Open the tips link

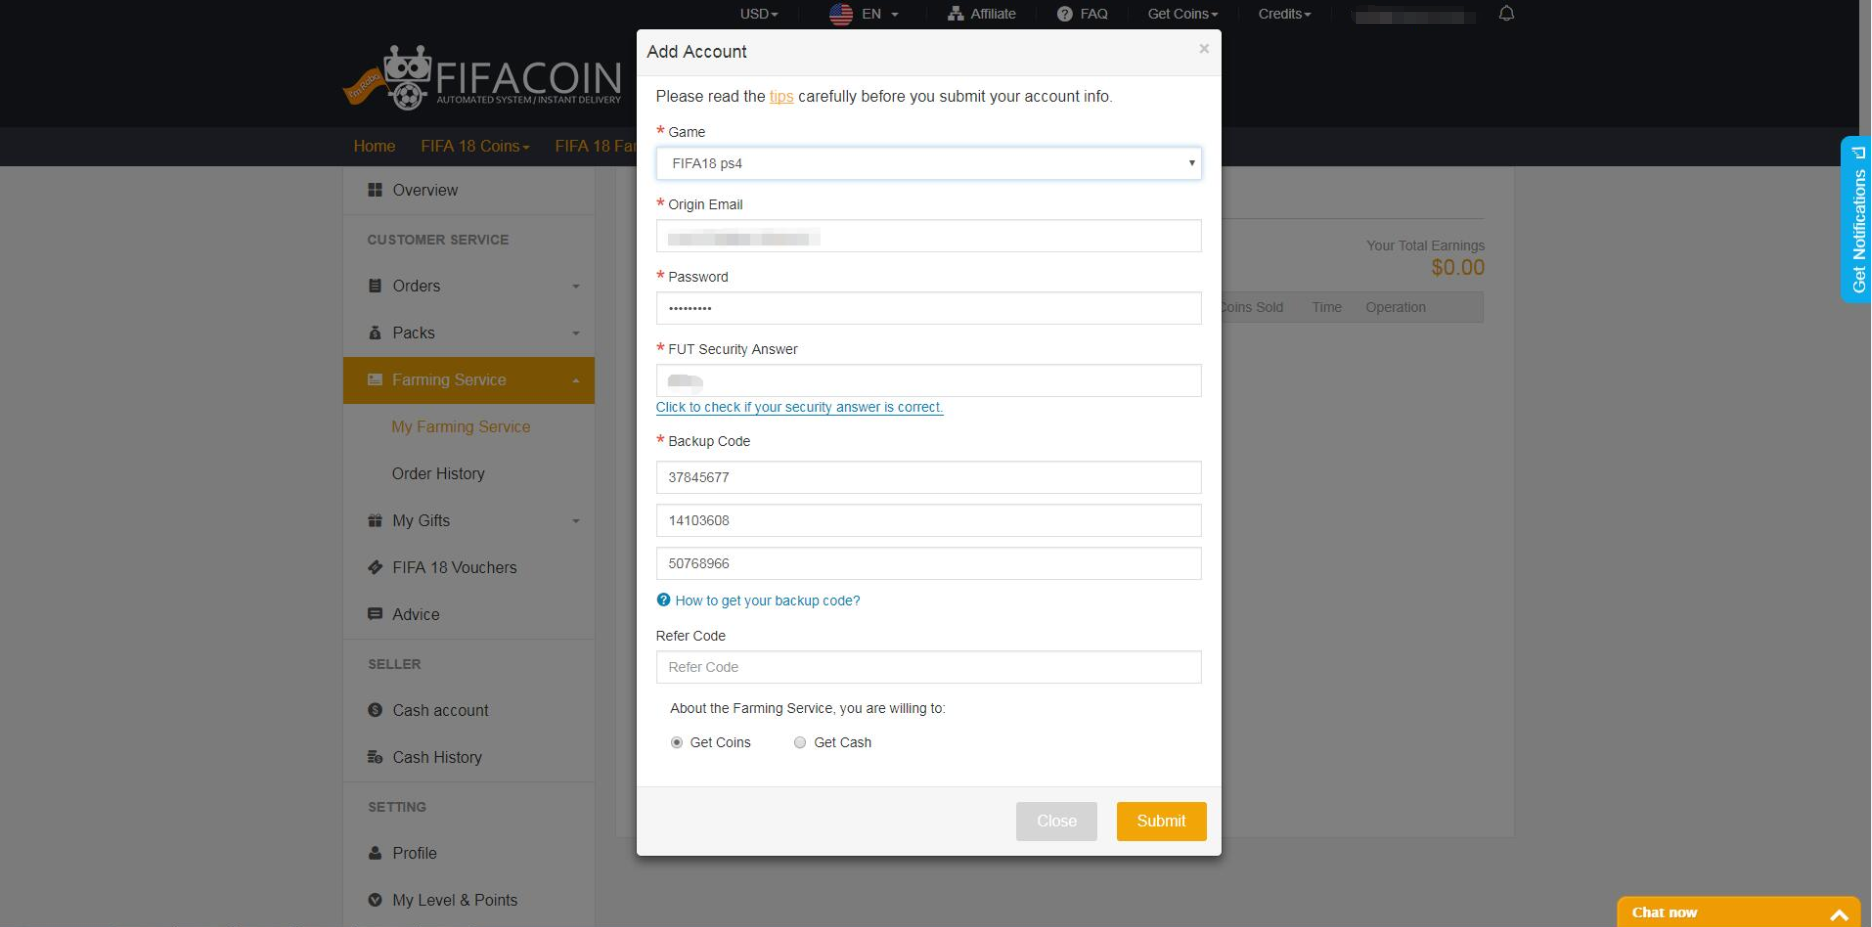(781, 97)
